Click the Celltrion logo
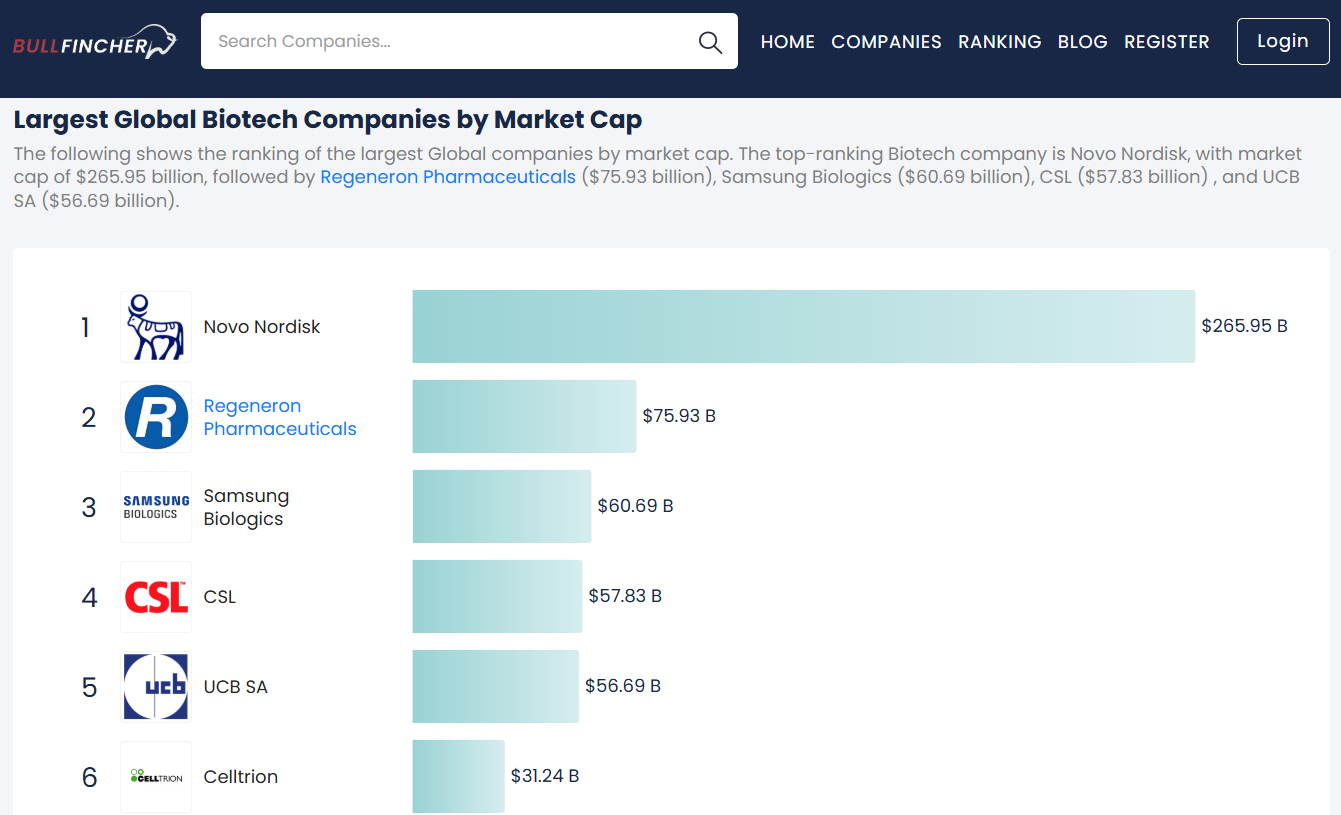Screen dimensions: 1341x815 156,777
